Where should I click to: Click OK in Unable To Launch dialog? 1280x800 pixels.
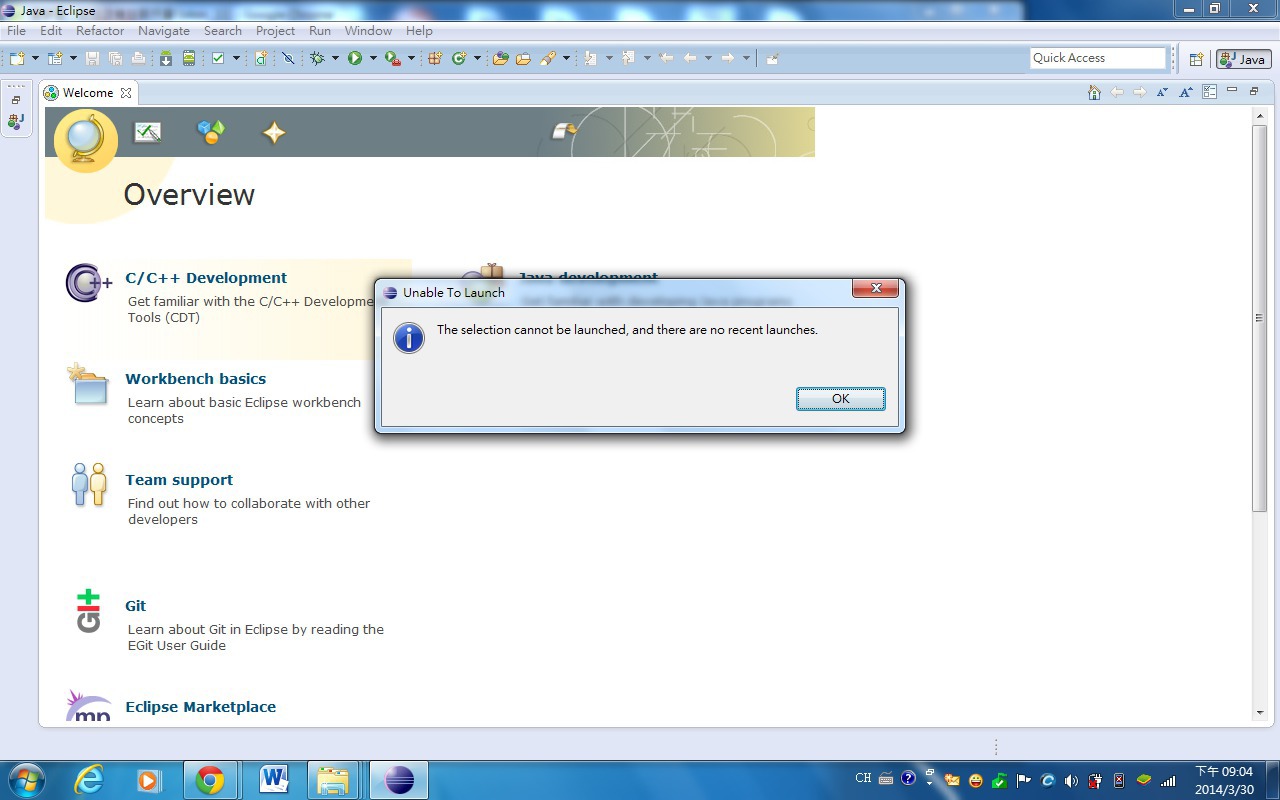pos(841,398)
